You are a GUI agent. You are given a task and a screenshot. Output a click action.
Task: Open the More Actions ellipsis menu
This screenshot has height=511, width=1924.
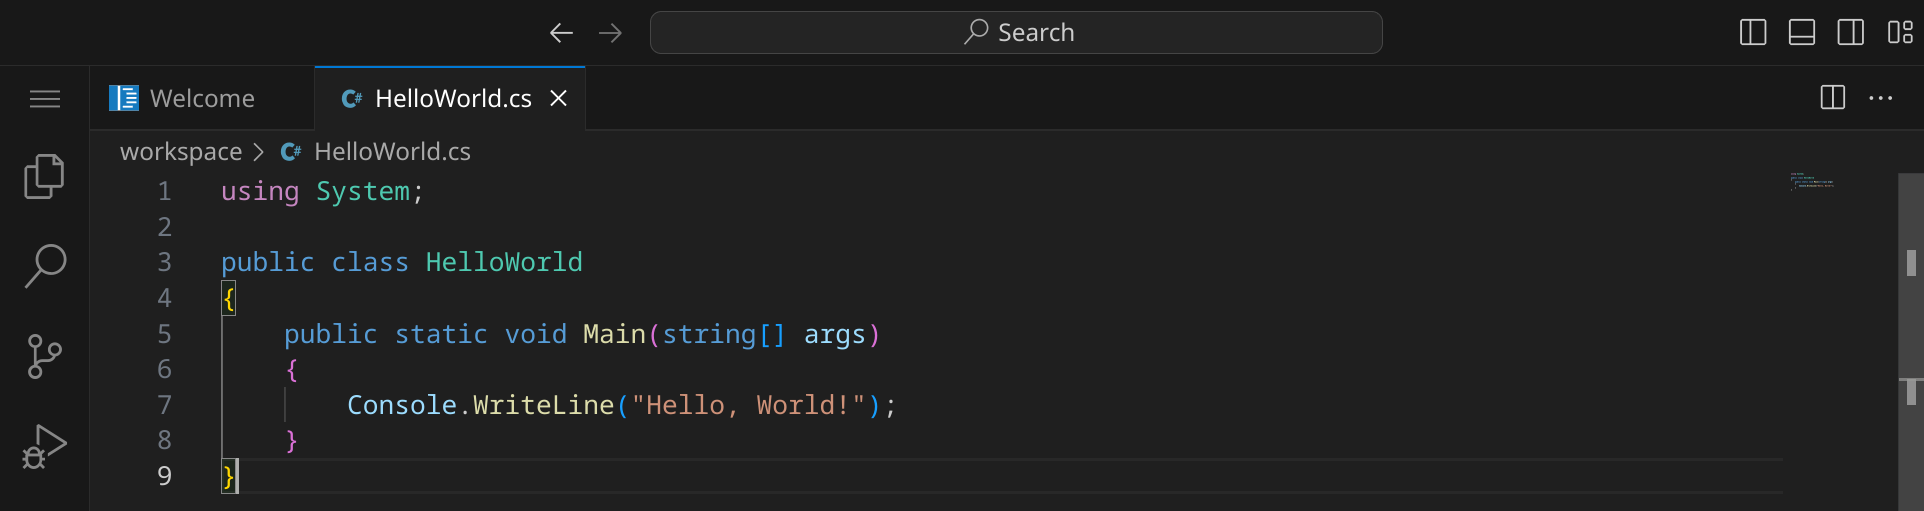point(1881,98)
